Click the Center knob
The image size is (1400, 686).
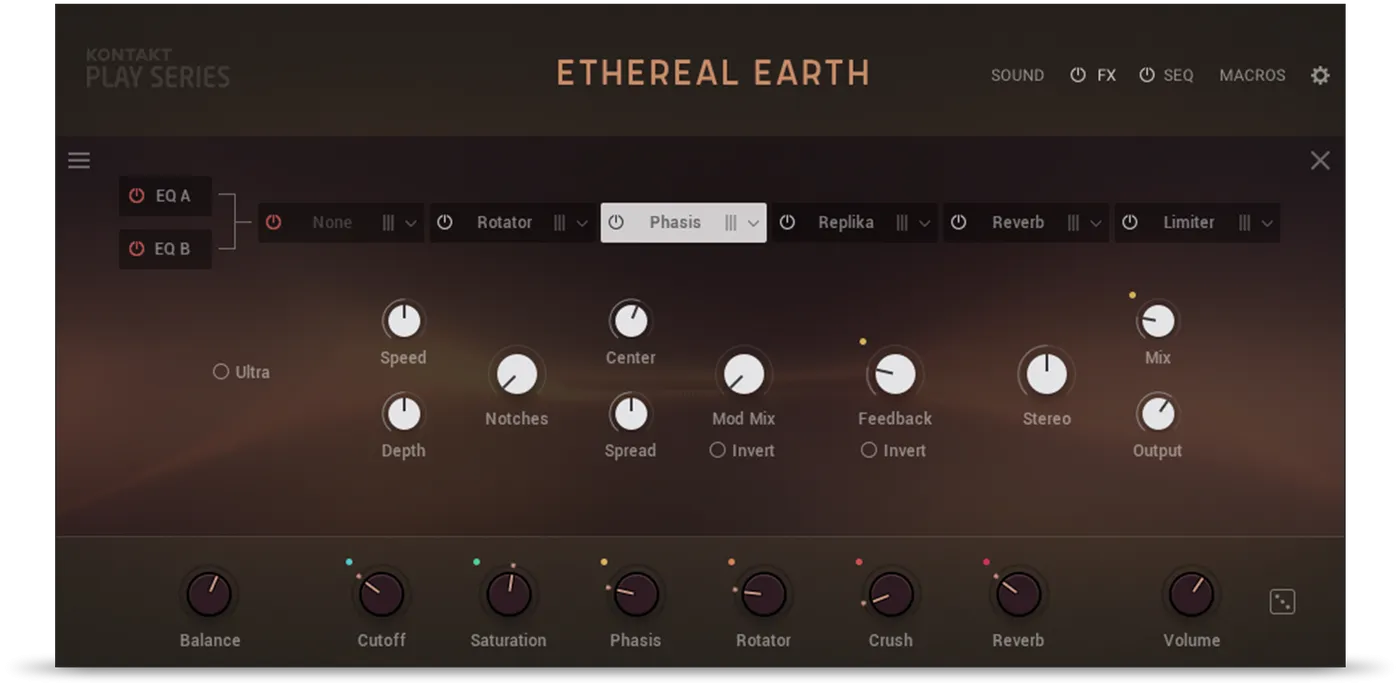pos(630,321)
